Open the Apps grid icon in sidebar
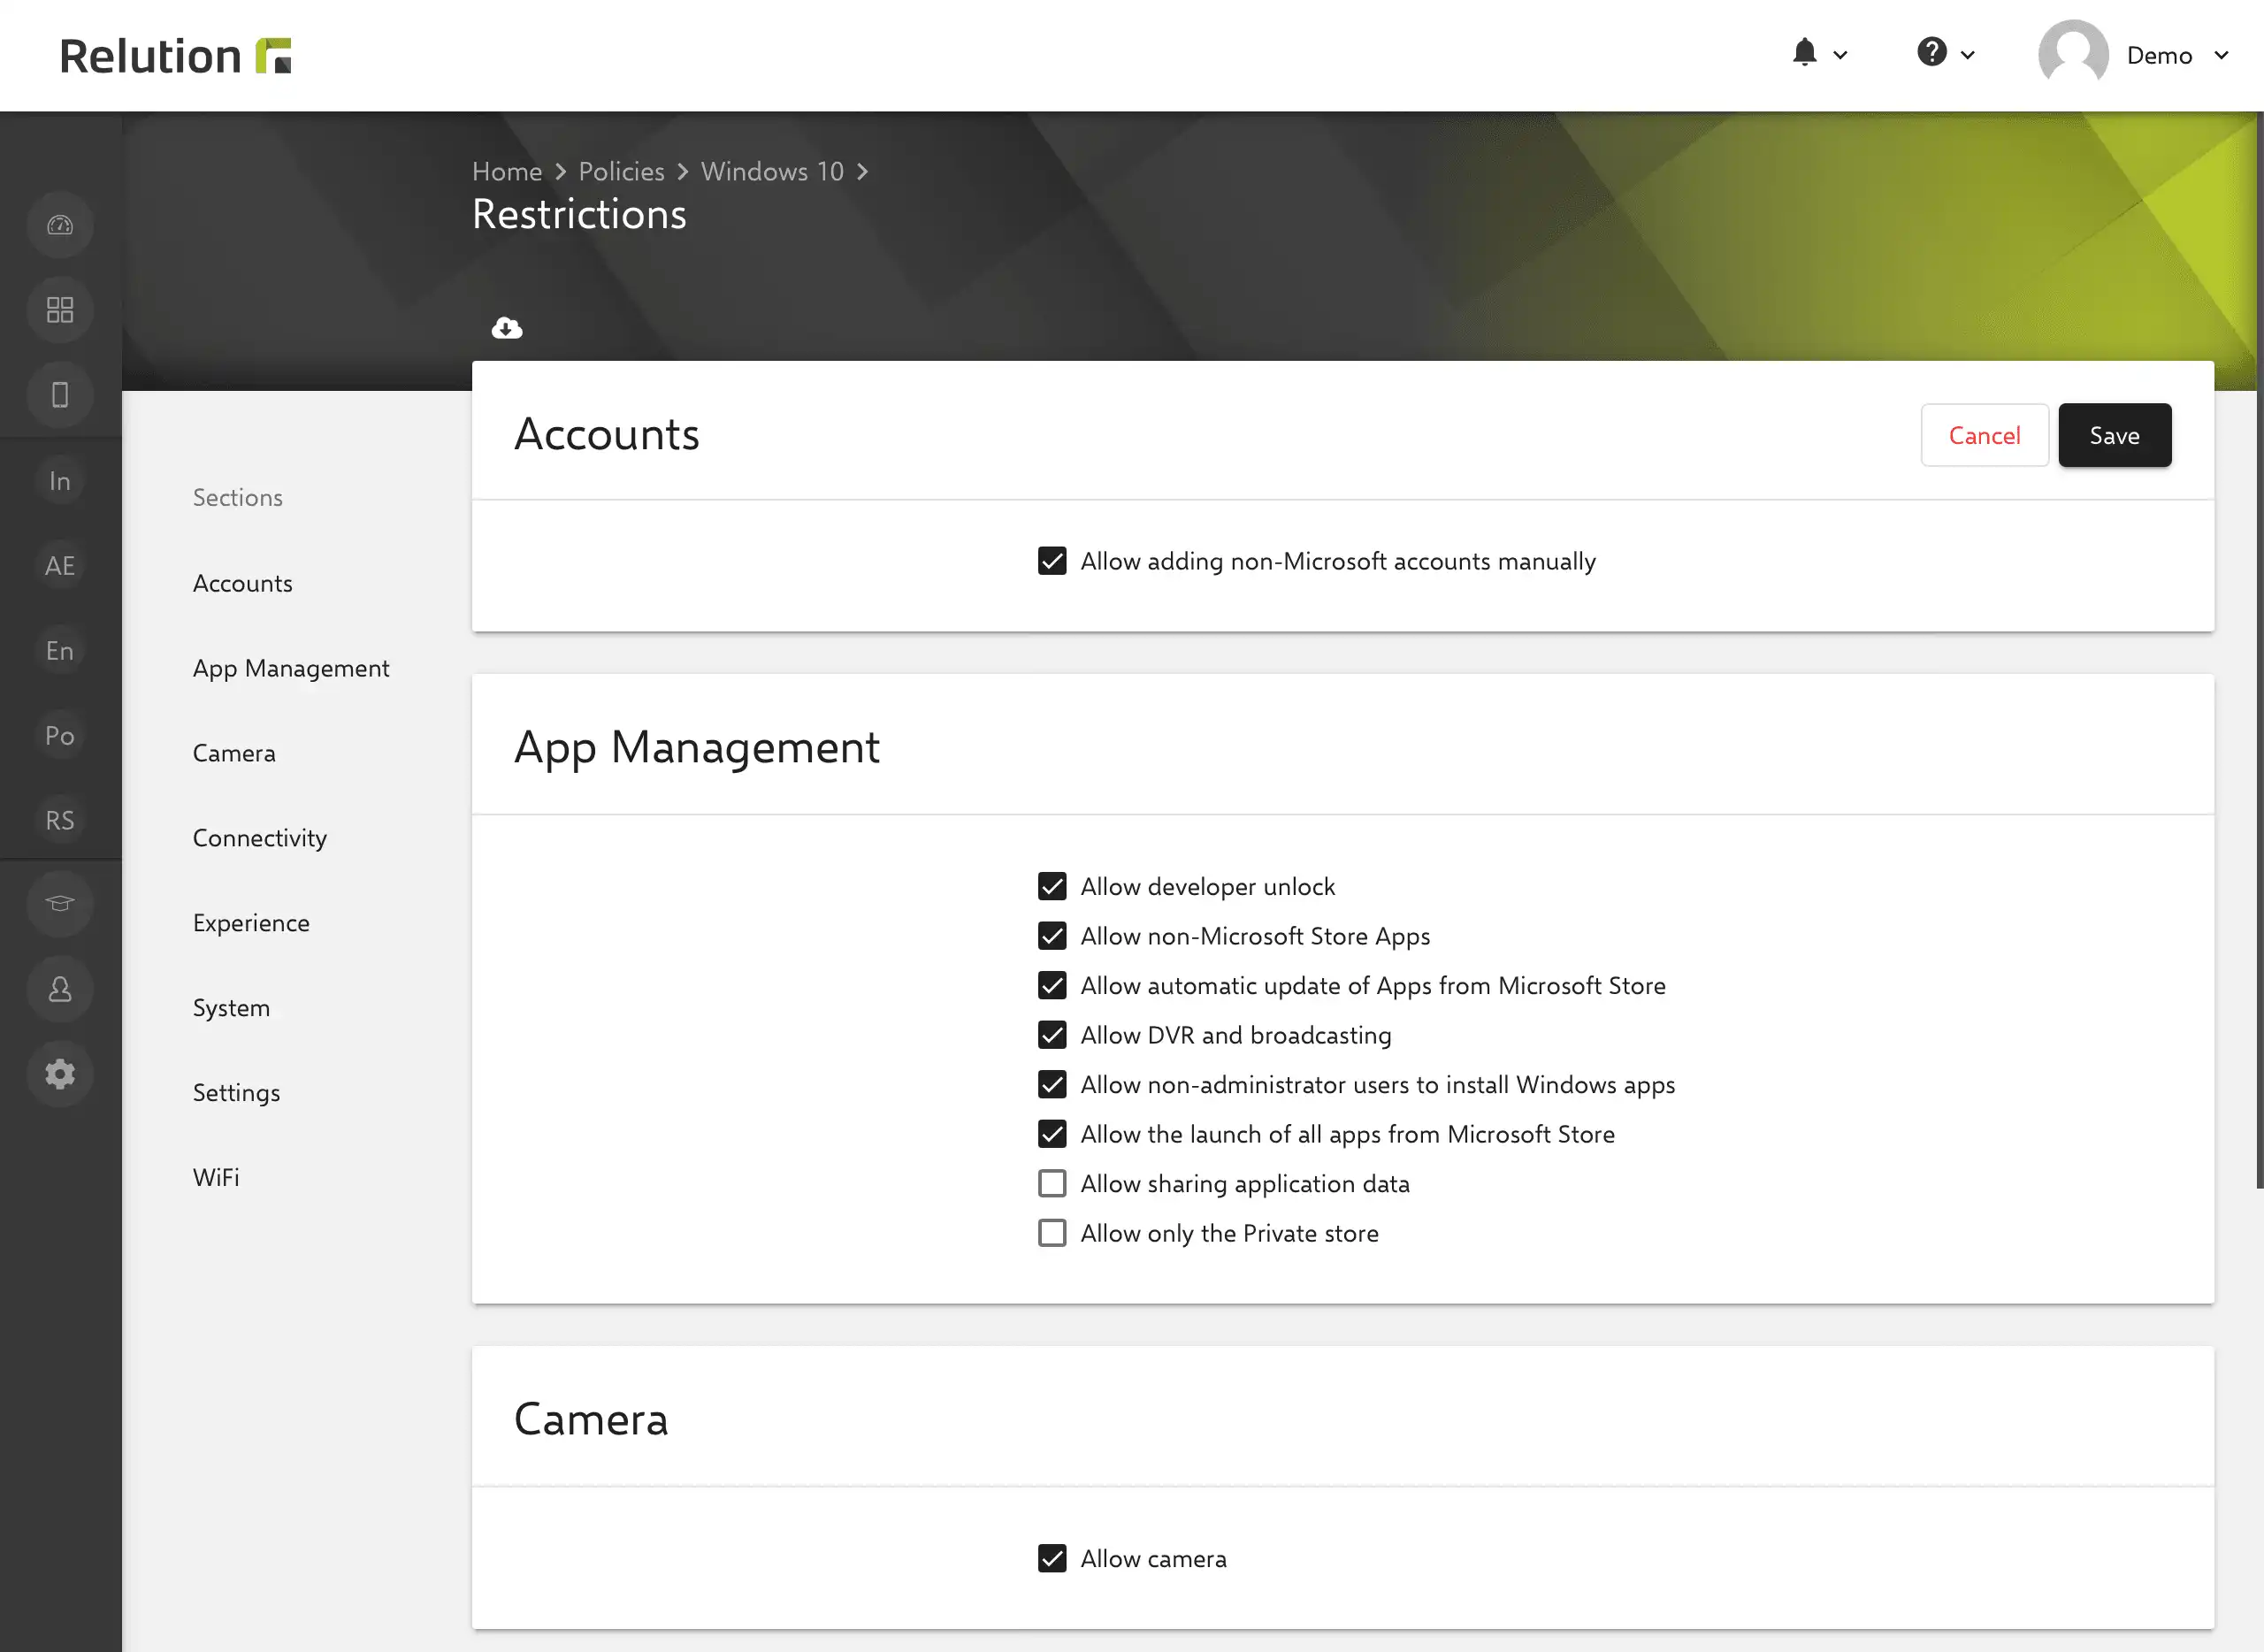 pyautogui.click(x=60, y=310)
